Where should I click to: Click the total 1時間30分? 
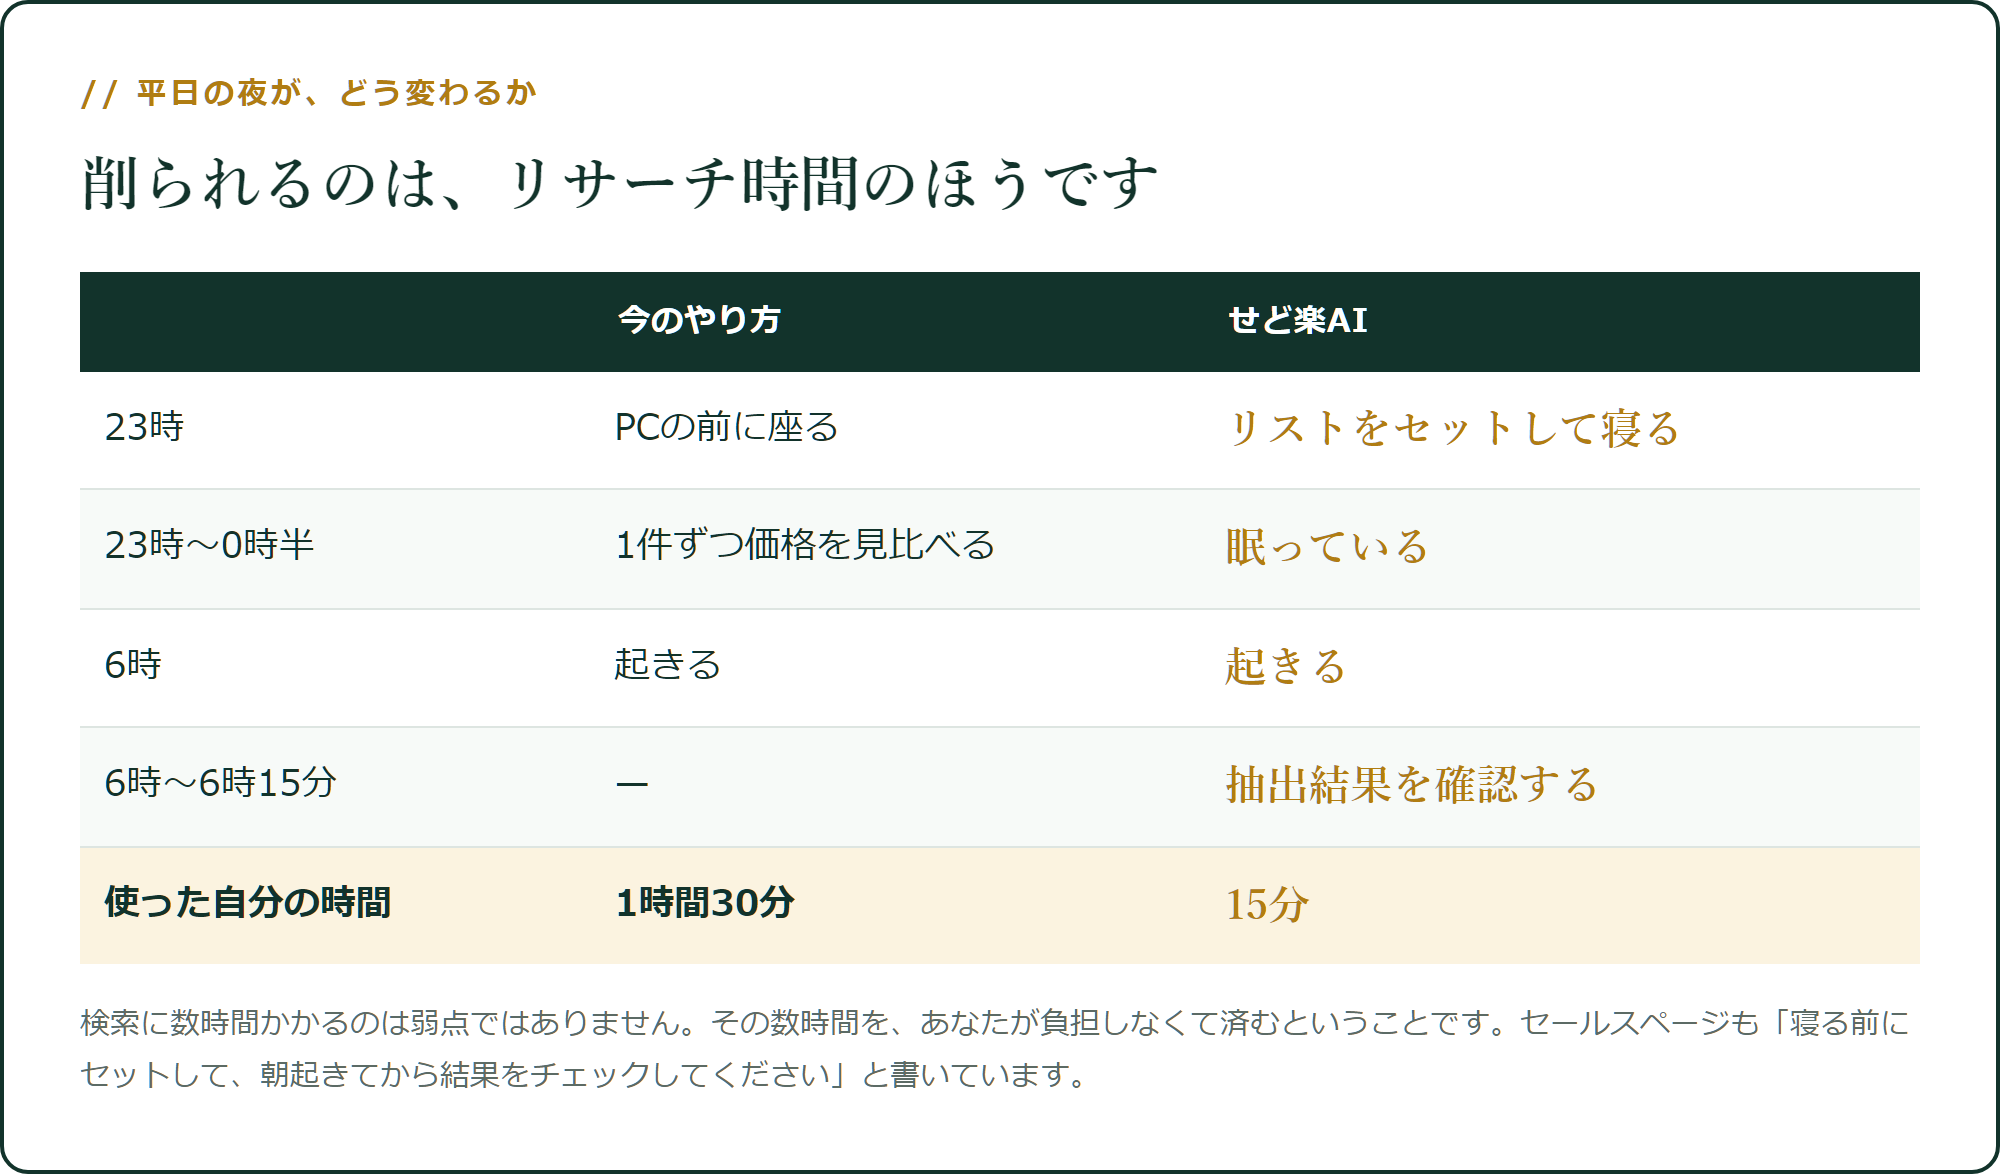[704, 902]
